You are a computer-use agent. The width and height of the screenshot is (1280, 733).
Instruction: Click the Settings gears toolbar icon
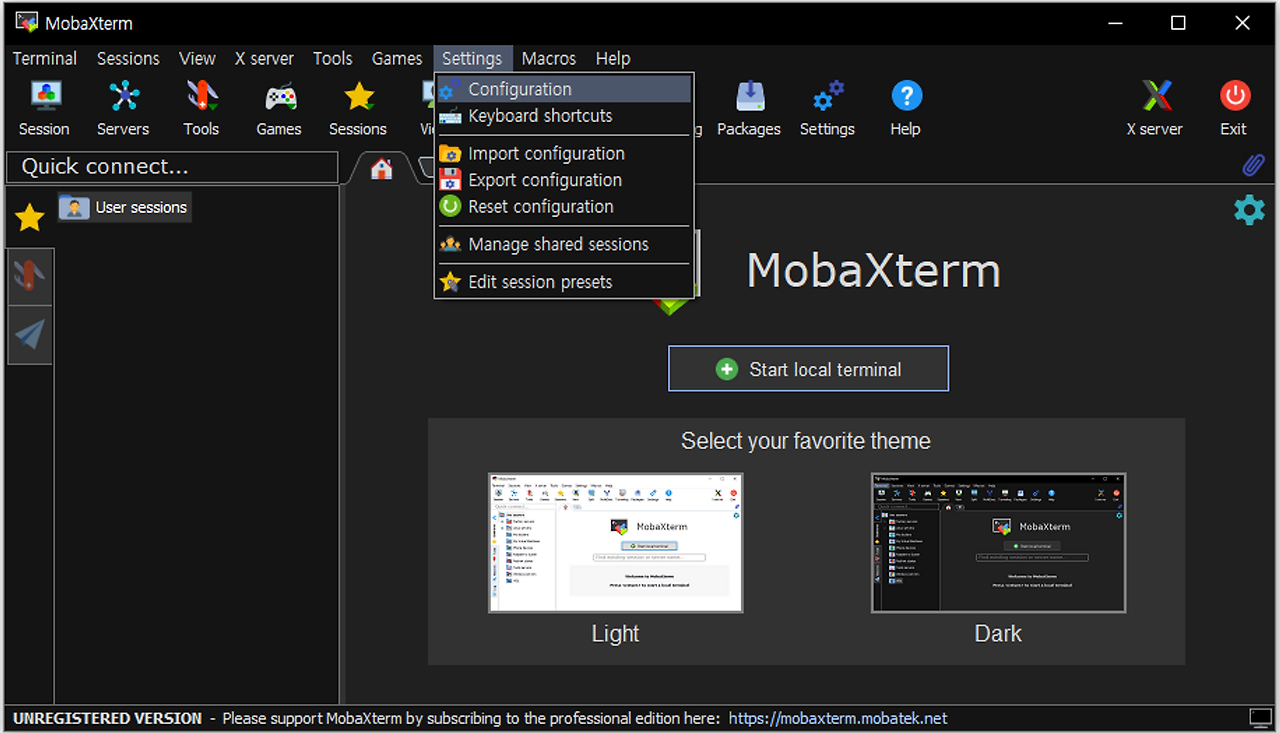(x=827, y=108)
